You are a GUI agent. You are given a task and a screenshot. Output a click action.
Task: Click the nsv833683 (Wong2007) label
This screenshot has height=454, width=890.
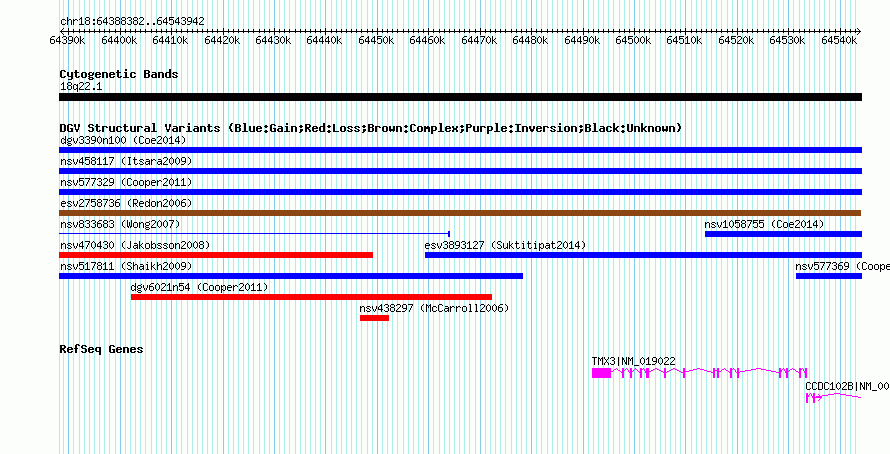click(x=120, y=224)
